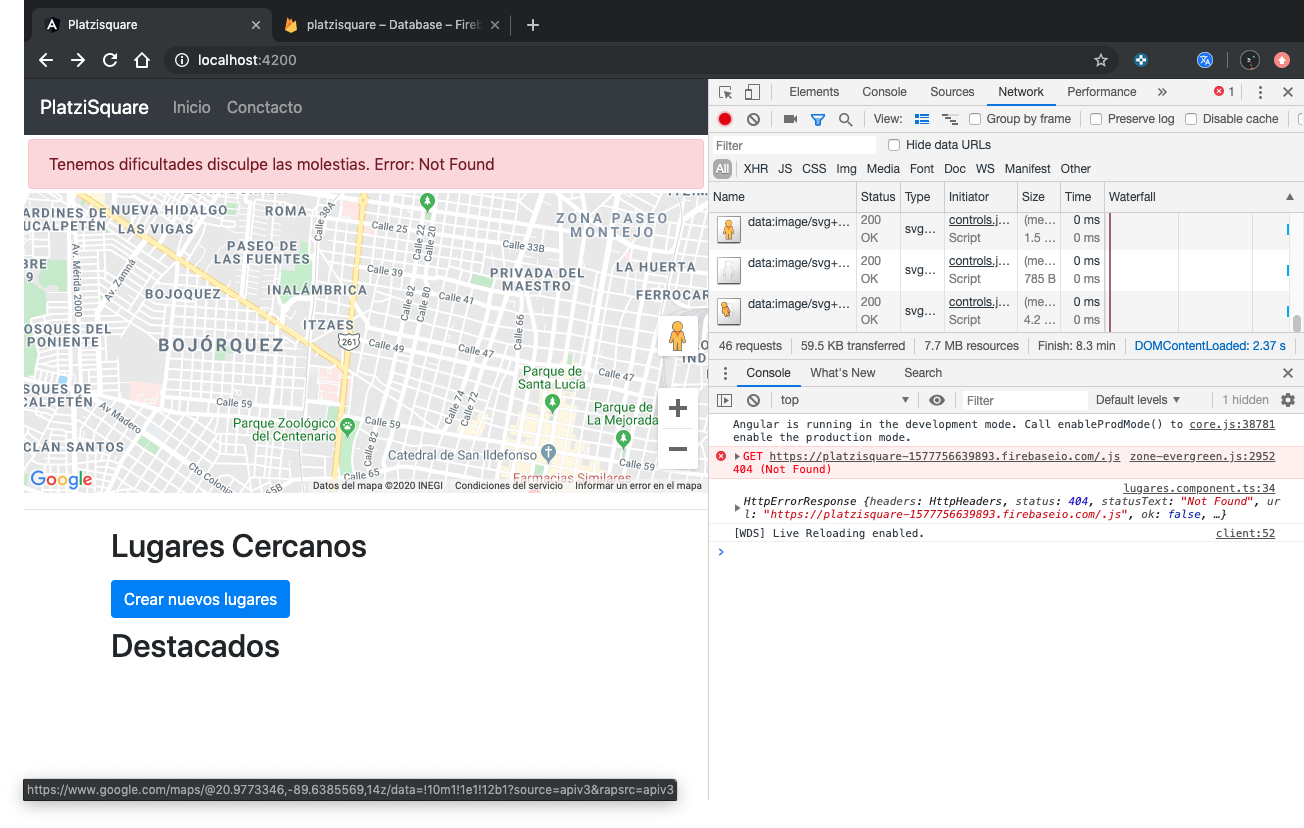The height and width of the screenshot is (828, 1304).
Task: Enable Disable cache checkbox
Action: pos(1191,119)
